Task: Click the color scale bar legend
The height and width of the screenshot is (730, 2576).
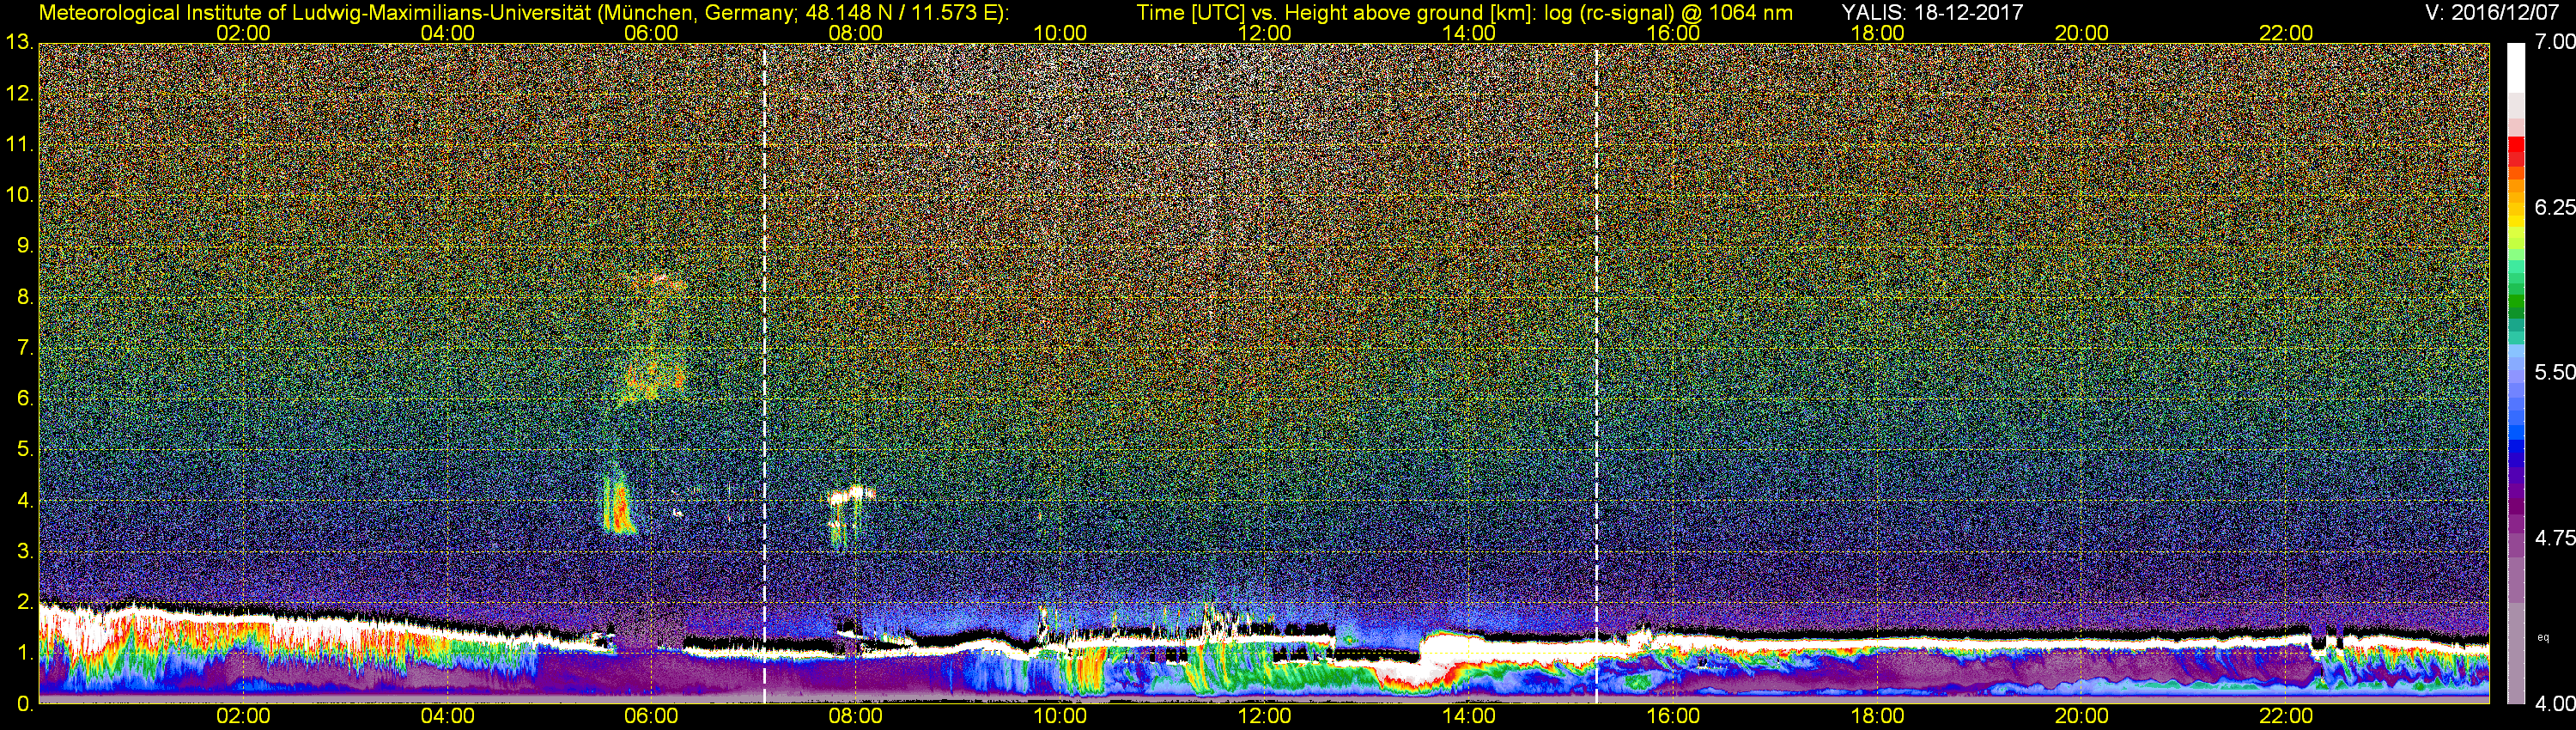Action: 2516,372
